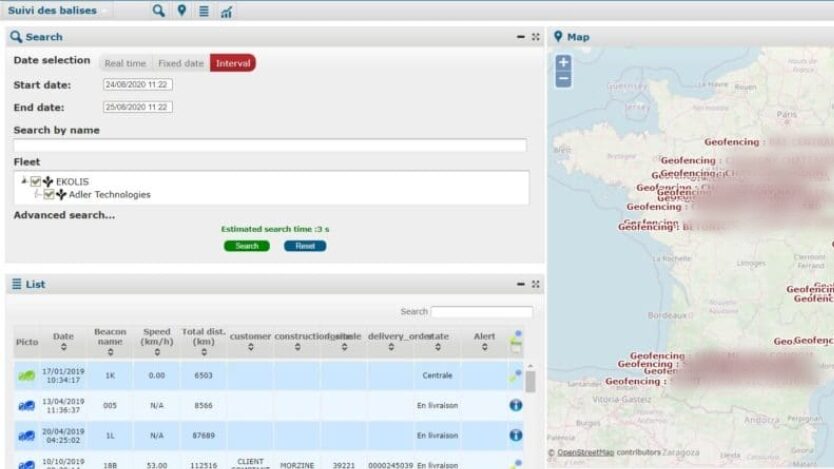Collapse the EKOLIS fleet tree node
The height and width of the screenshot is (469, 834).
pyautogui.click(x=24, y=181)
